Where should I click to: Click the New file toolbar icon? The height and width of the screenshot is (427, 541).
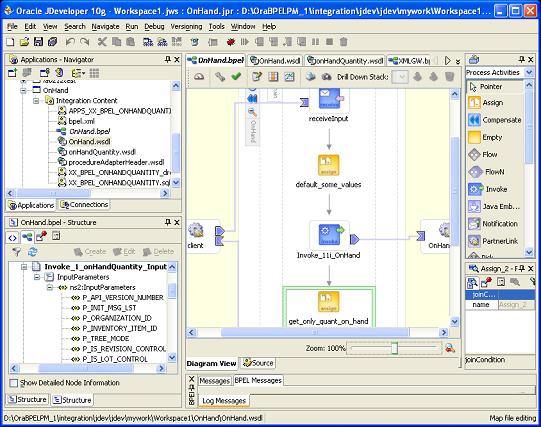click(x=10, y=42)
